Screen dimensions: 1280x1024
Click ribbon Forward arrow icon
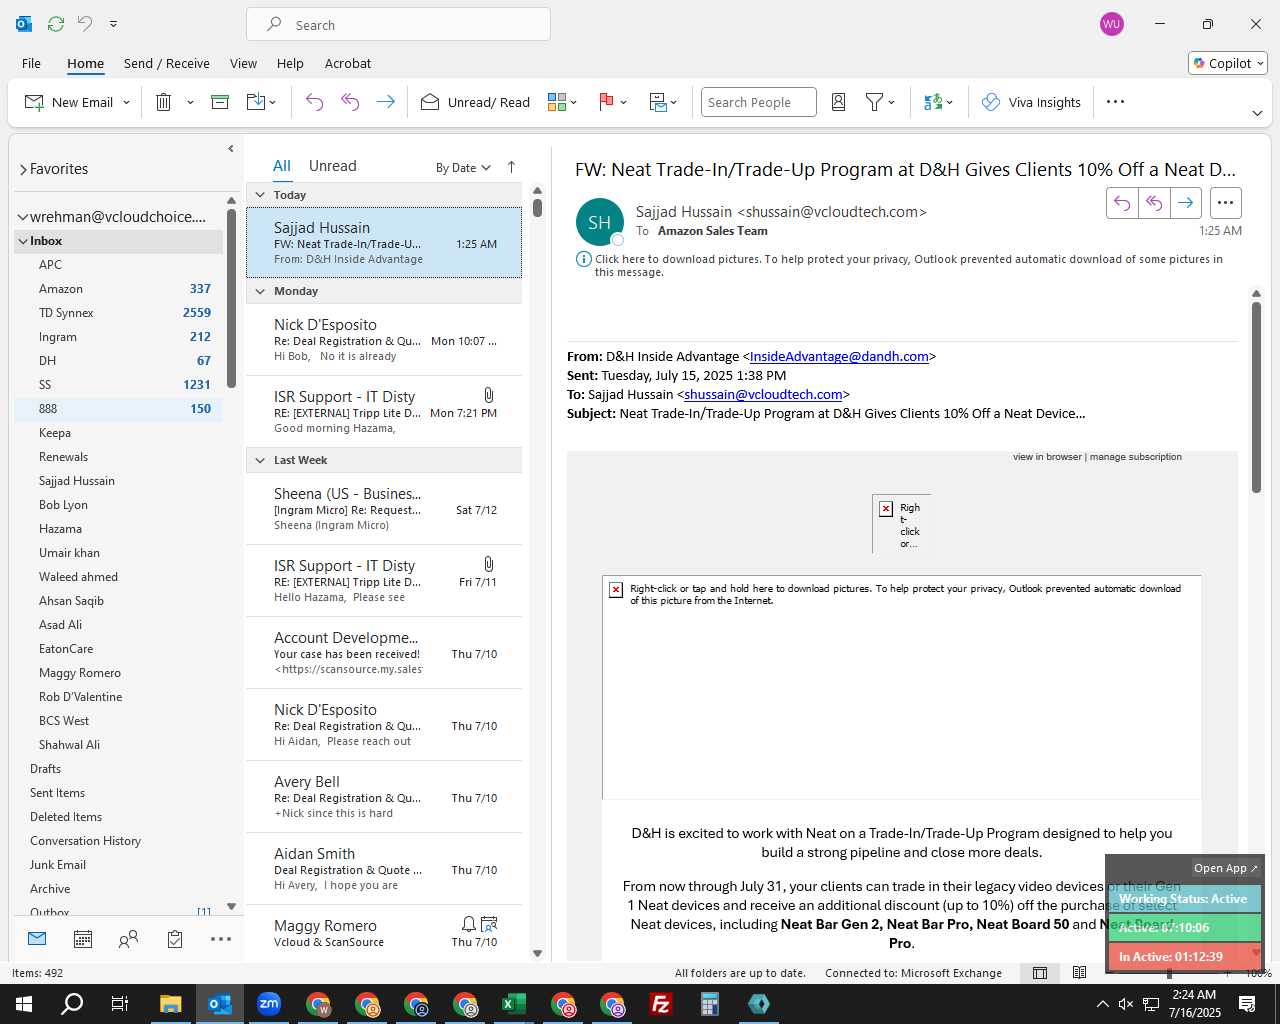pyautogui.click(x=385, y=102)
